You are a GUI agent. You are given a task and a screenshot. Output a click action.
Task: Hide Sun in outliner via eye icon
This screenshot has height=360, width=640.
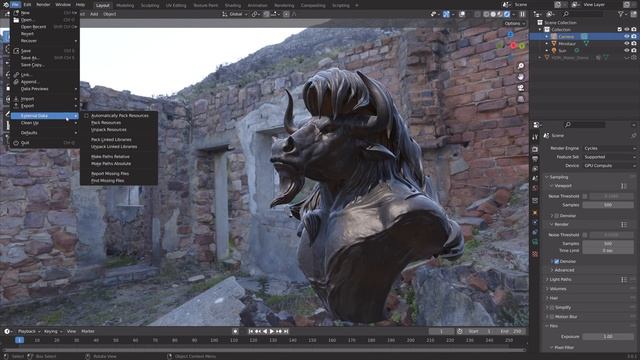coord(627,51)
